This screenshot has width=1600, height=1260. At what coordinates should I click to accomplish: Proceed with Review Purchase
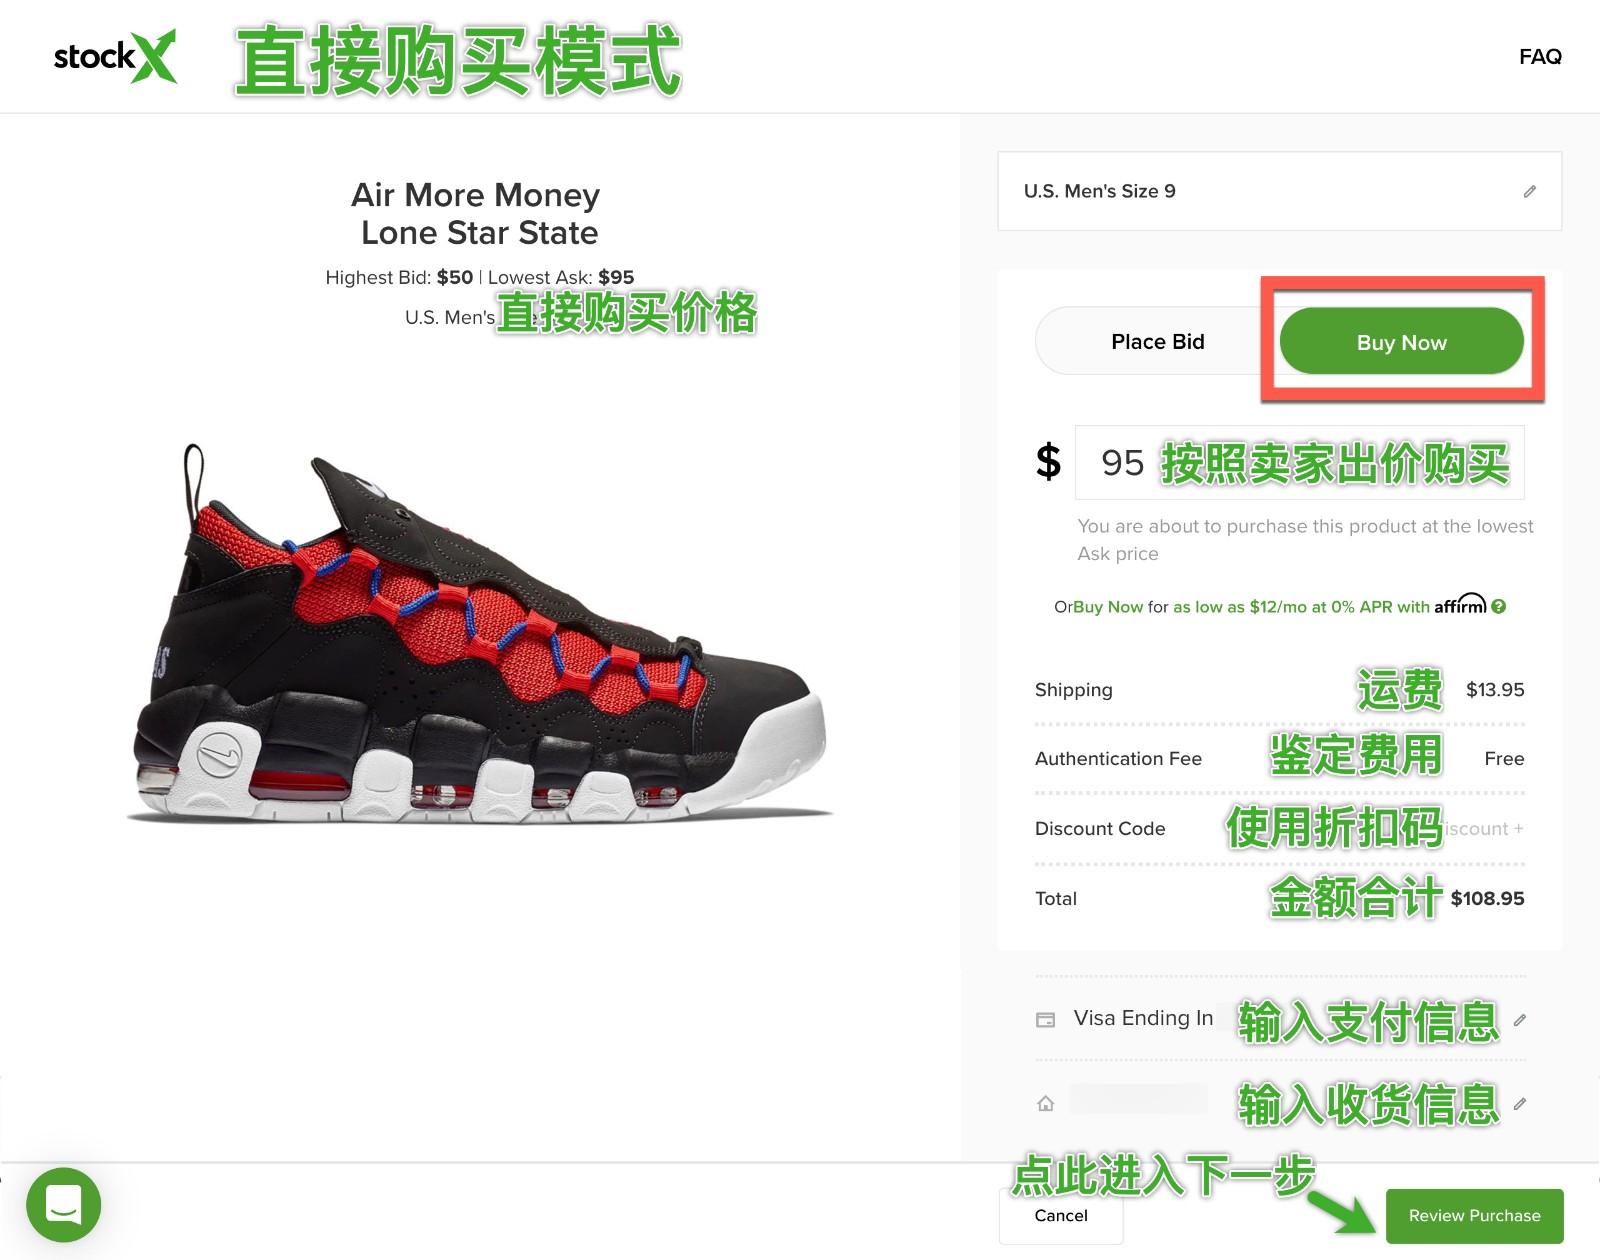point(1474,1216)
